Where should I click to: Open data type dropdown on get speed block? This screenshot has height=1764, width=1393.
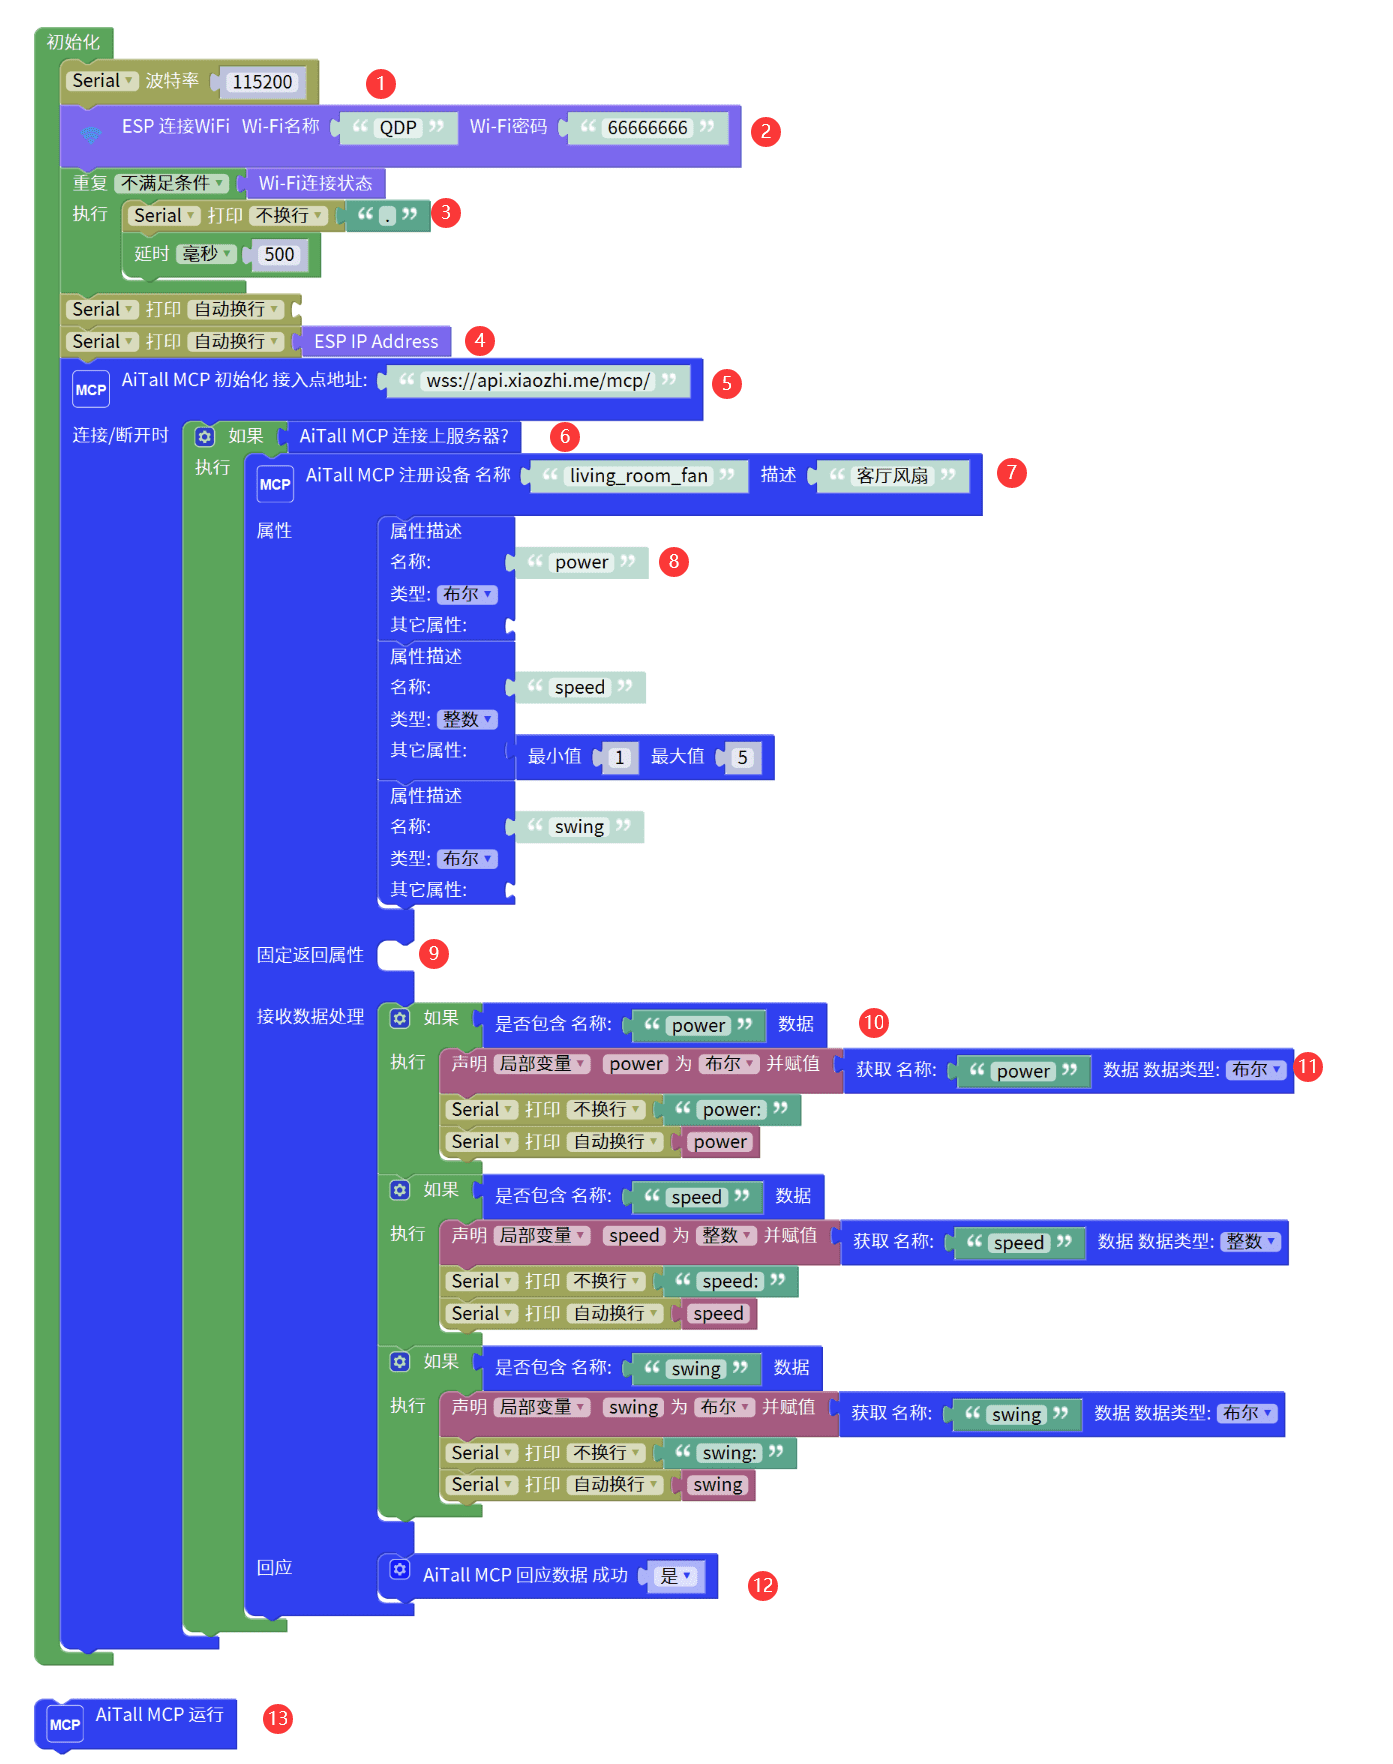point(1250,1242)
